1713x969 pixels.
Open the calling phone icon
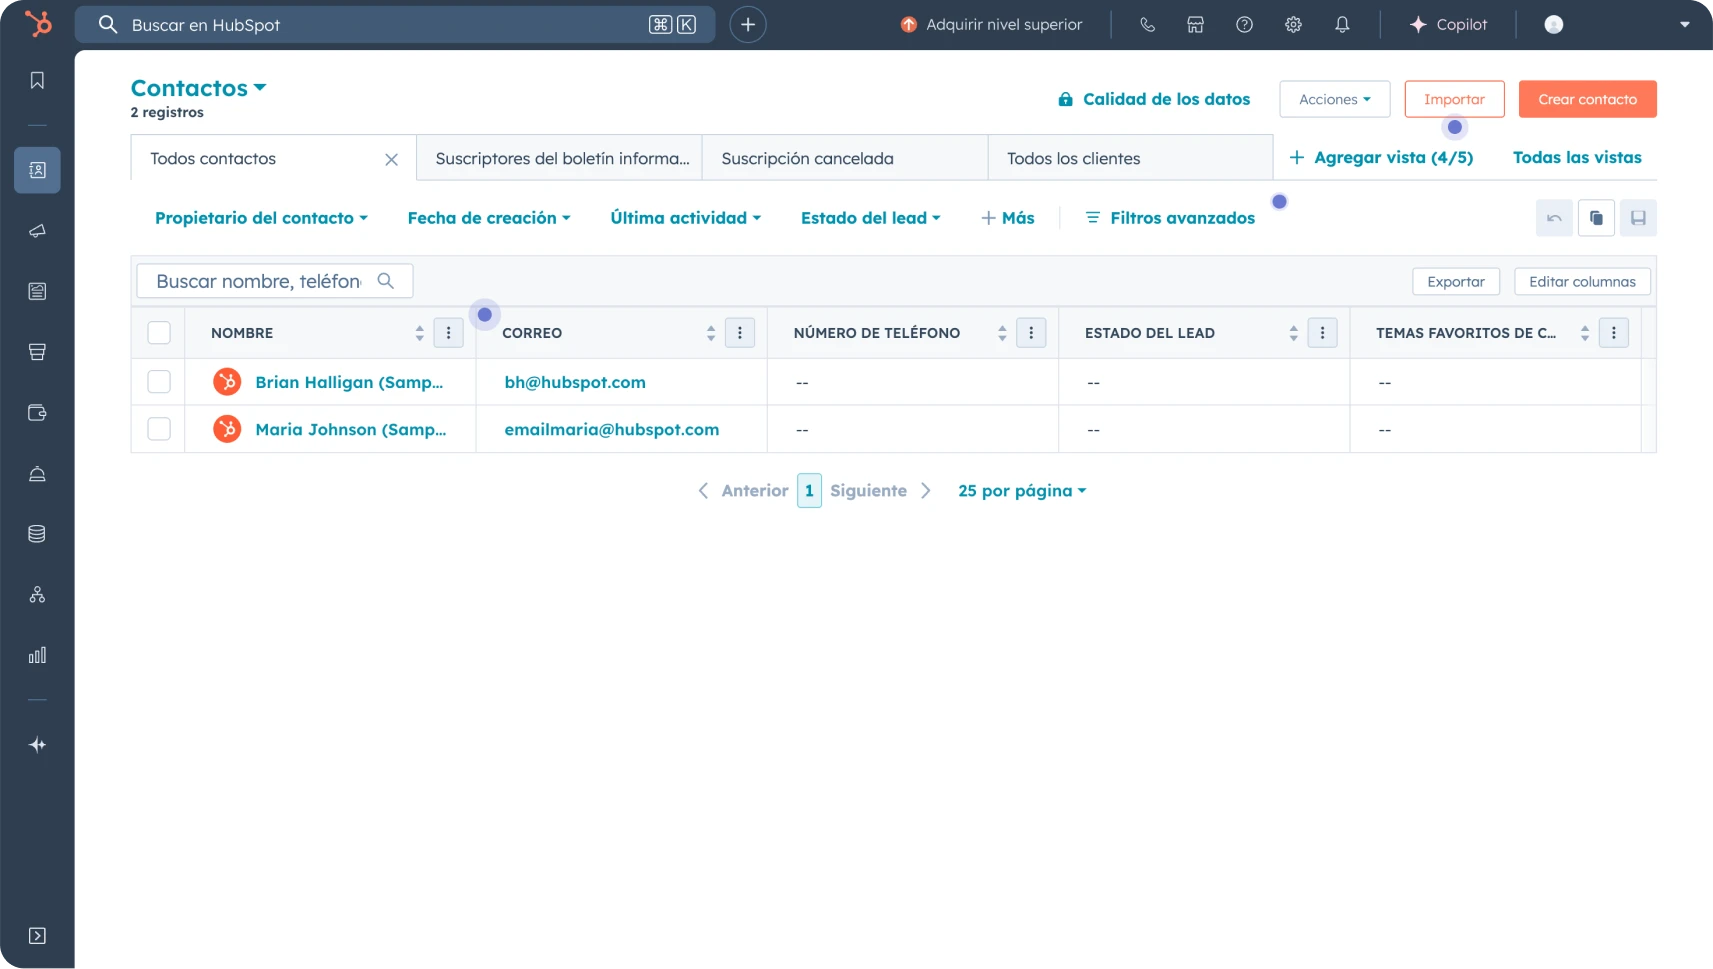1147,25
